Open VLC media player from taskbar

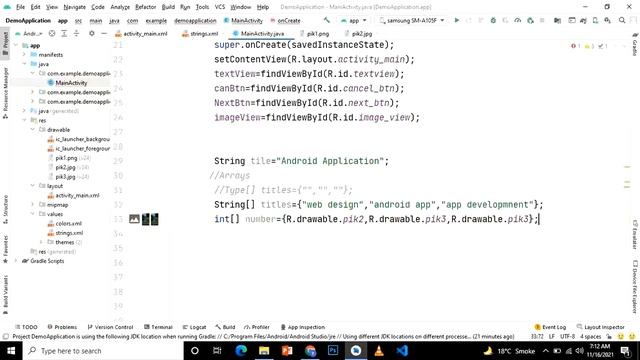coord(379,351)
